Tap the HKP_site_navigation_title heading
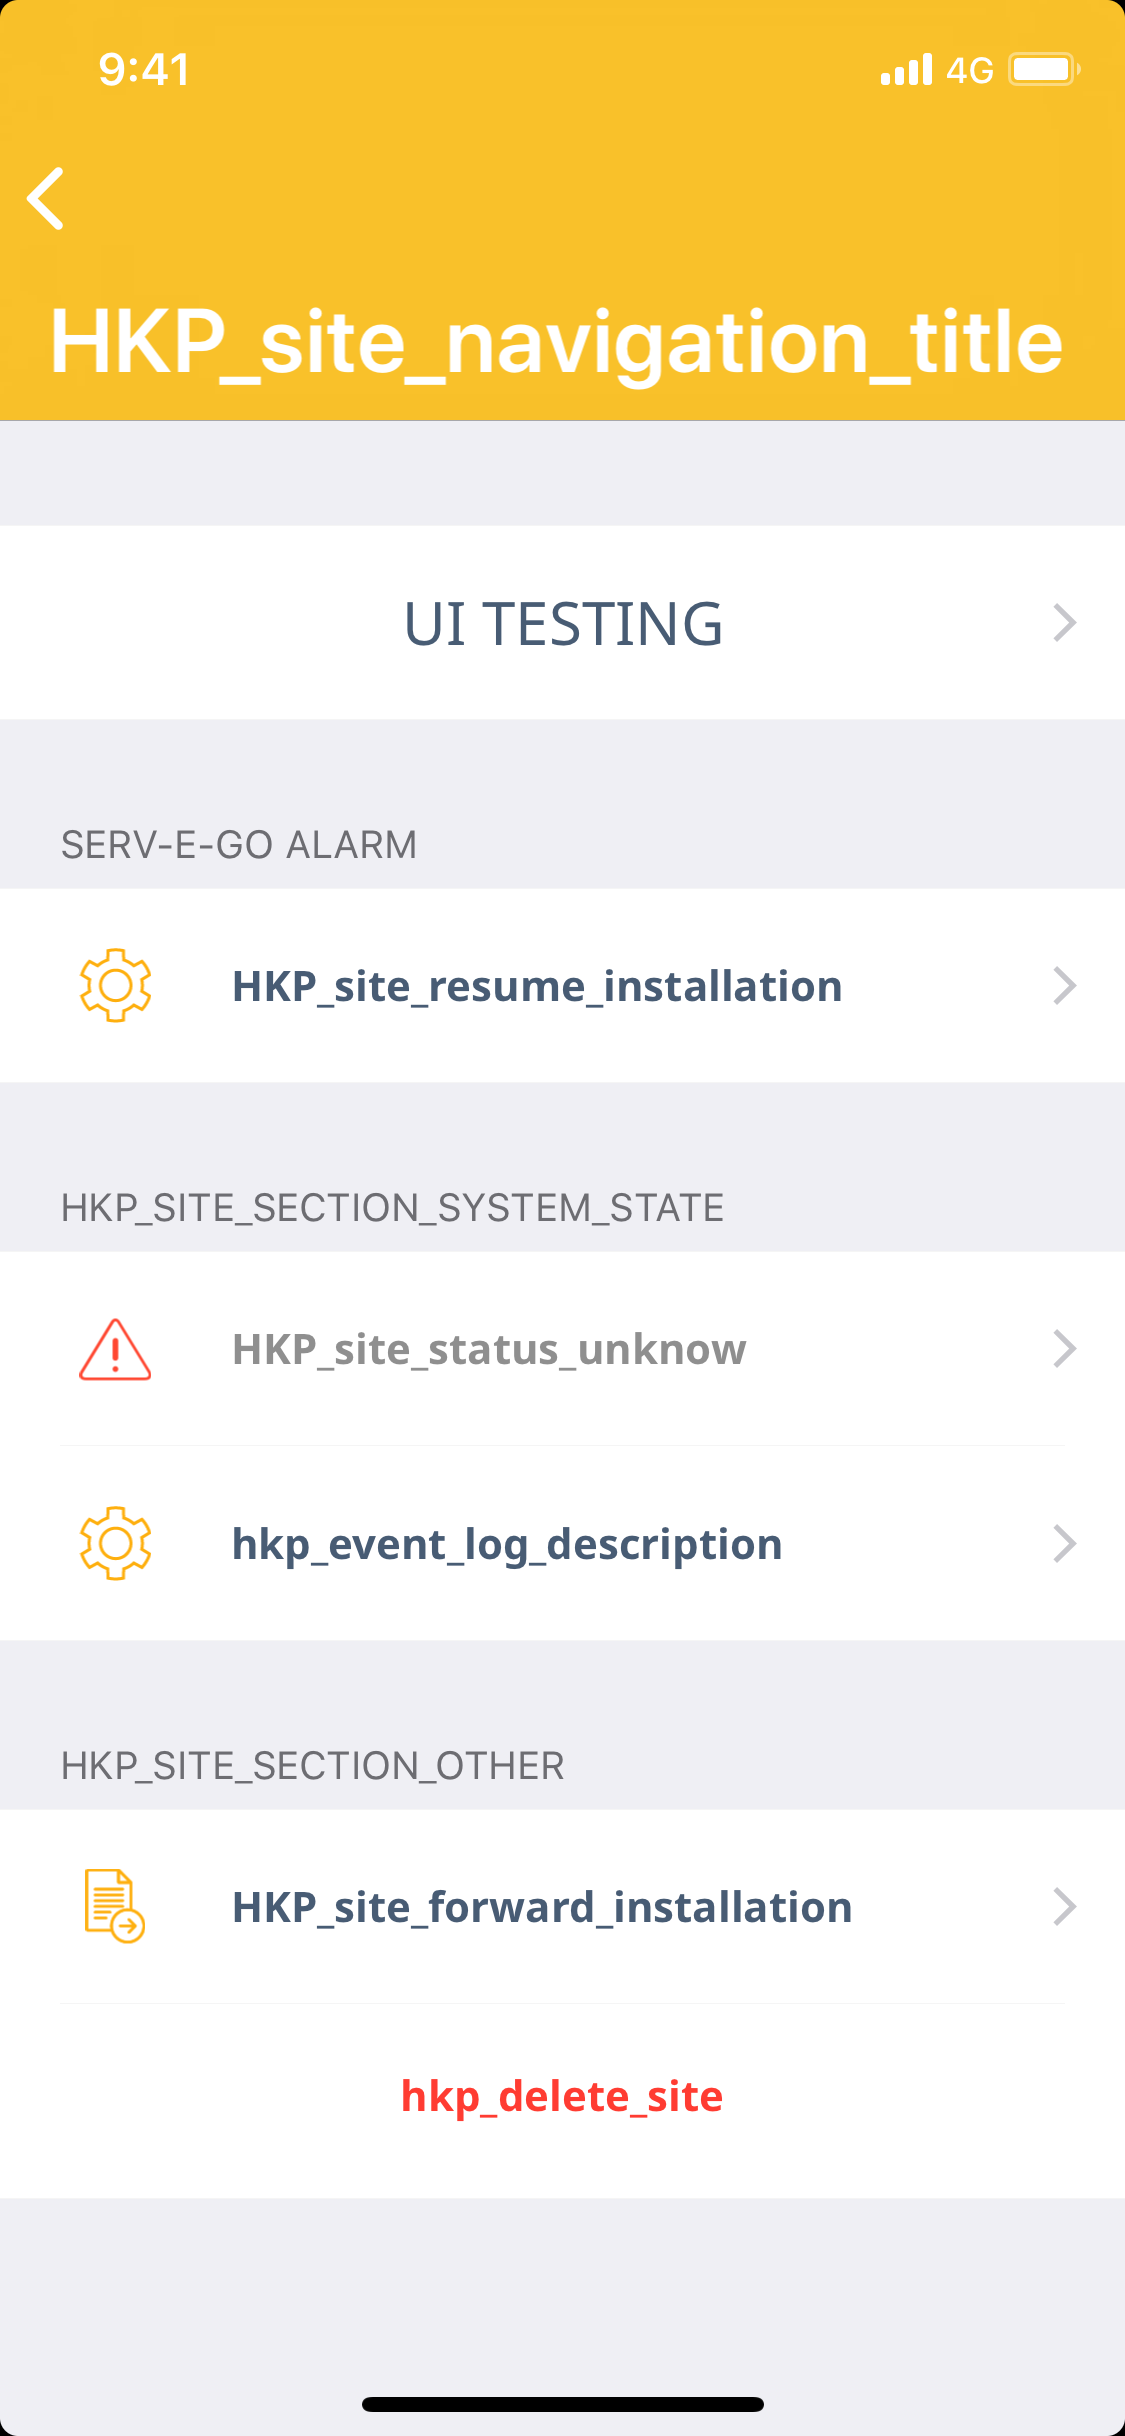This screenshot has width=1125, height=2436. click(556, 342)
